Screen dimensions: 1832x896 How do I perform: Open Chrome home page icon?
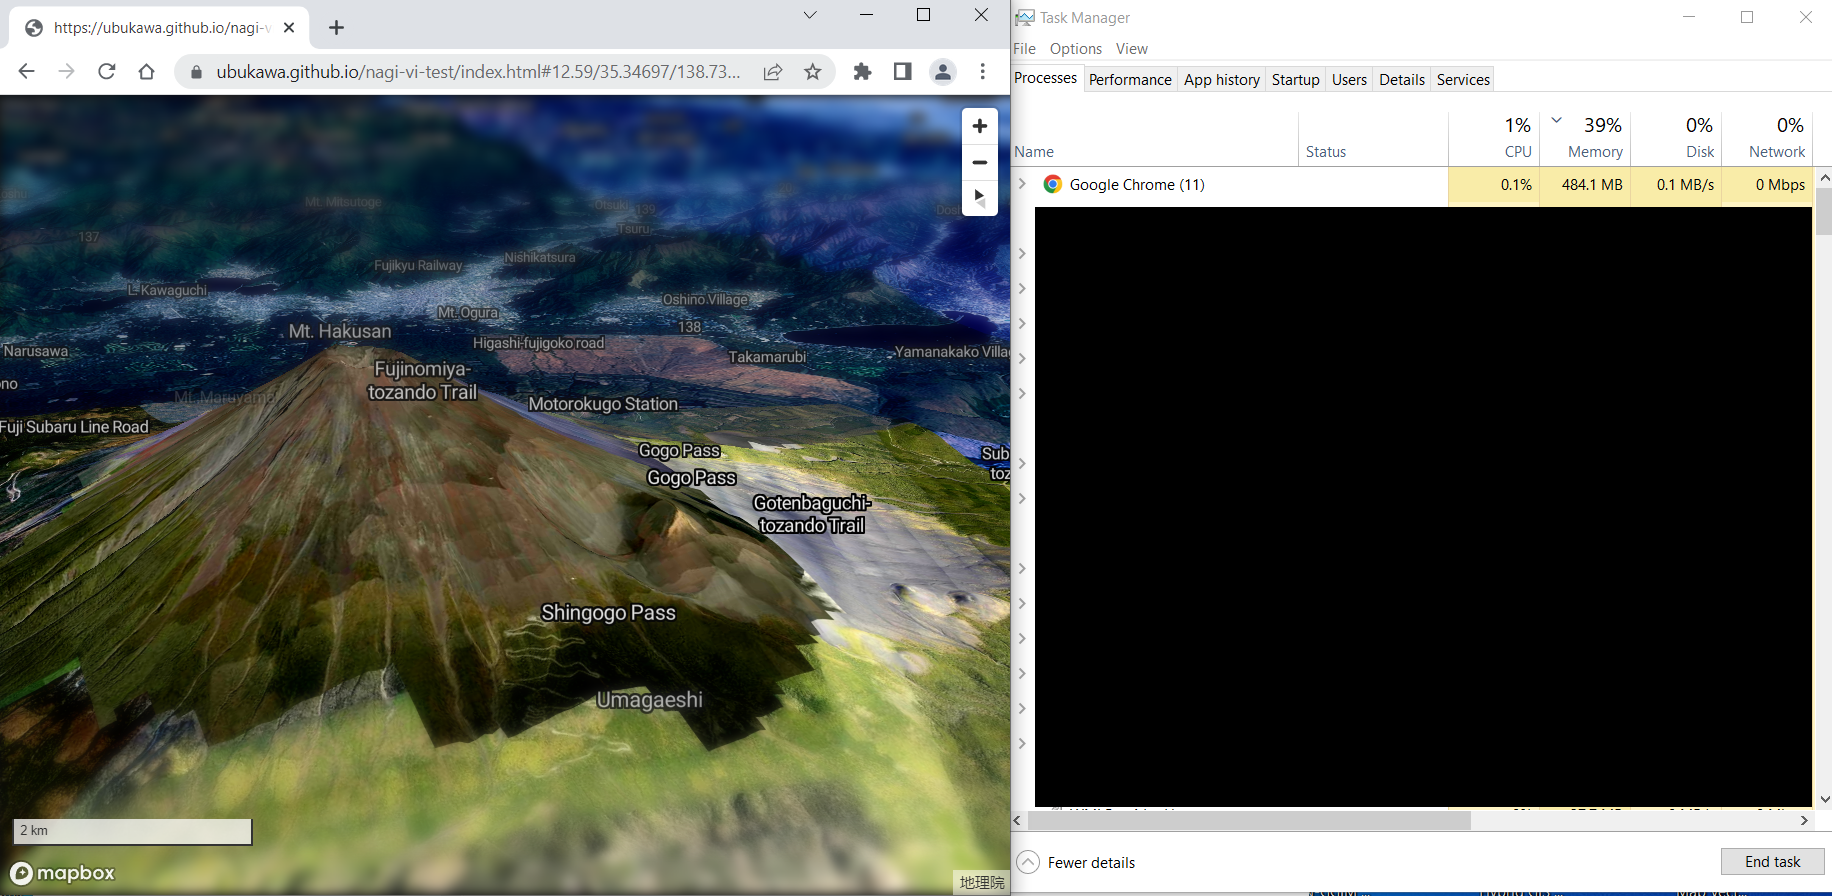[146, 71]
